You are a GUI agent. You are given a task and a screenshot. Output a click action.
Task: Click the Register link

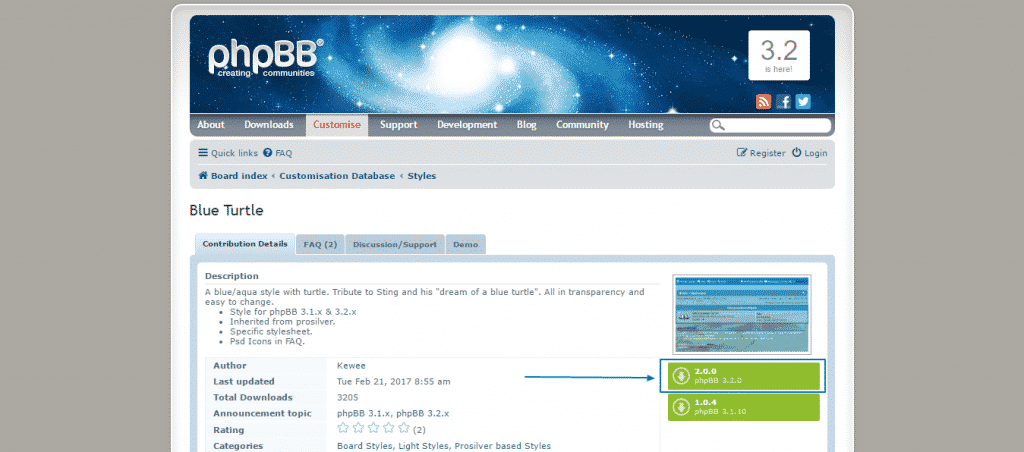pos(761,153)
